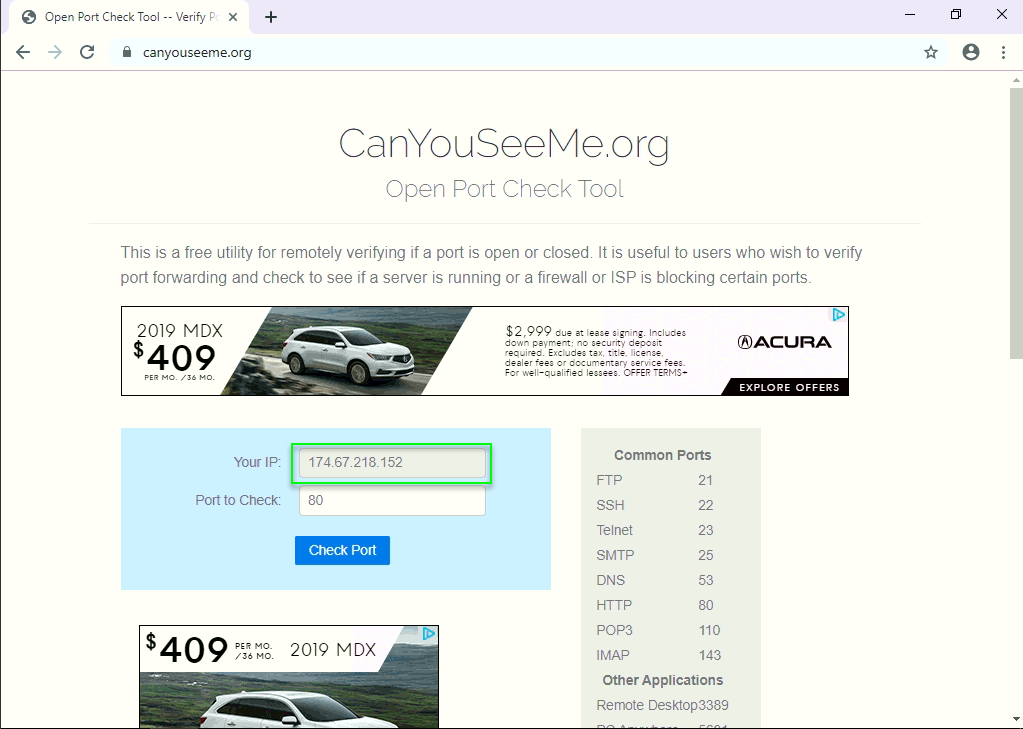Close the Open Port Check Tool tab
Viewport: 1023px width, 729px height.
[x=232, y=17]
